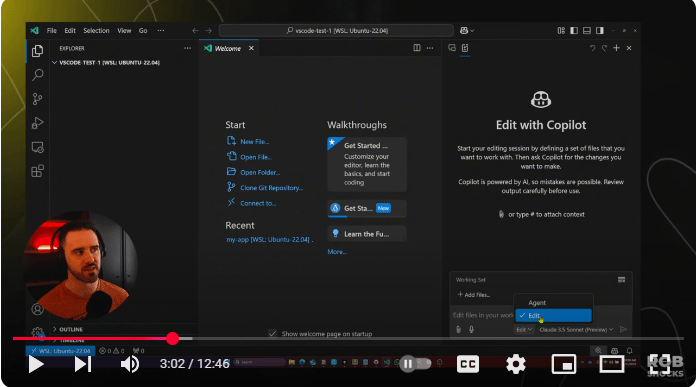
Task: Split the editor right
Action: coord(417,48)
